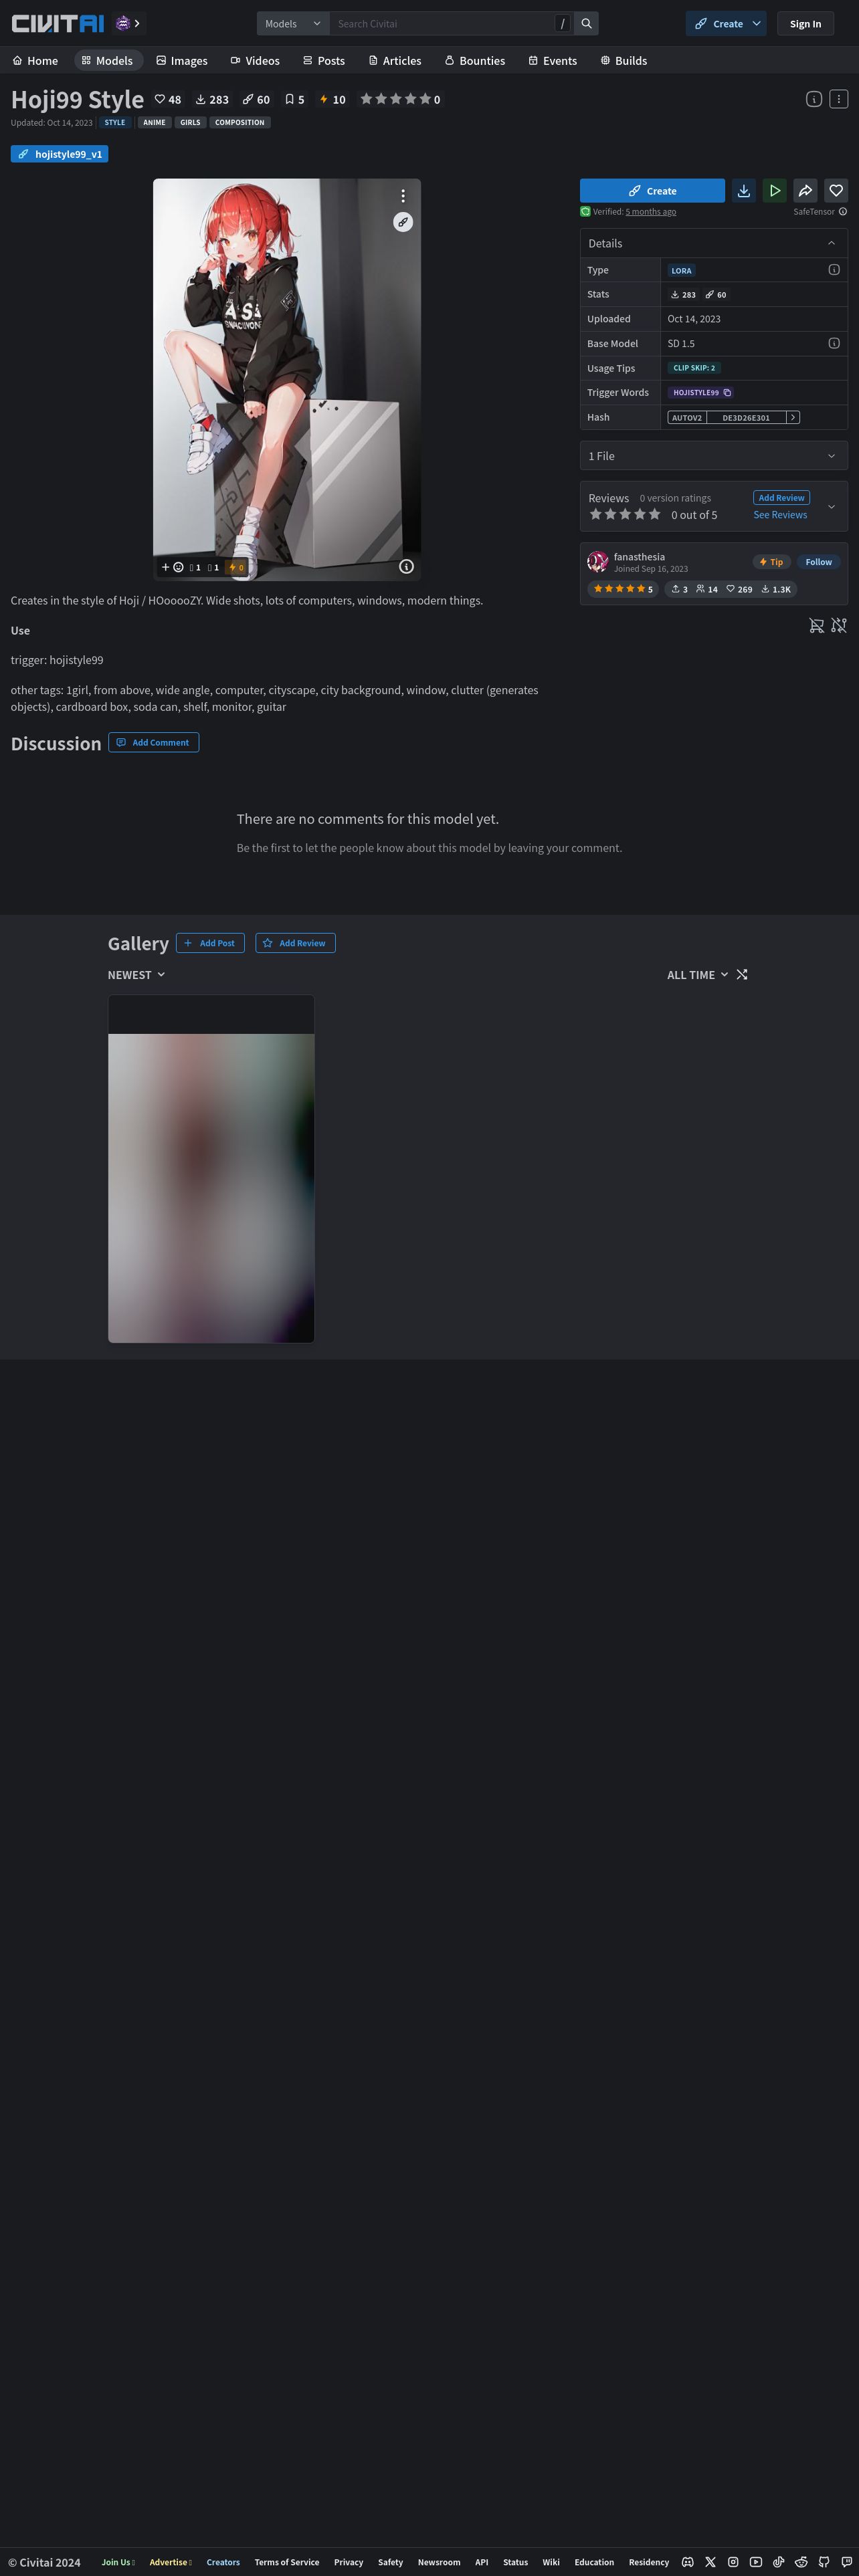859x2576 pixels.
Task: Open the blurred gallery image thumbnail
Action: click(x=211, y=1188)
